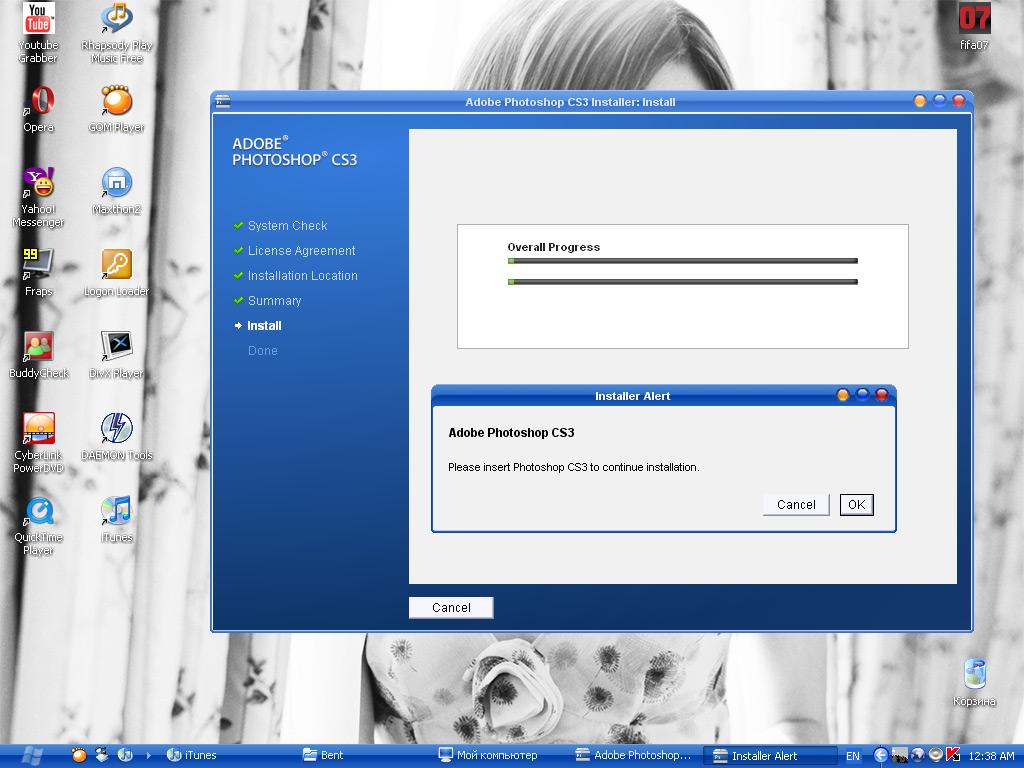Screen dimensions: 1024x768
Task: Expand the quick launch arrow in taskbar
Action: [148, 756]
